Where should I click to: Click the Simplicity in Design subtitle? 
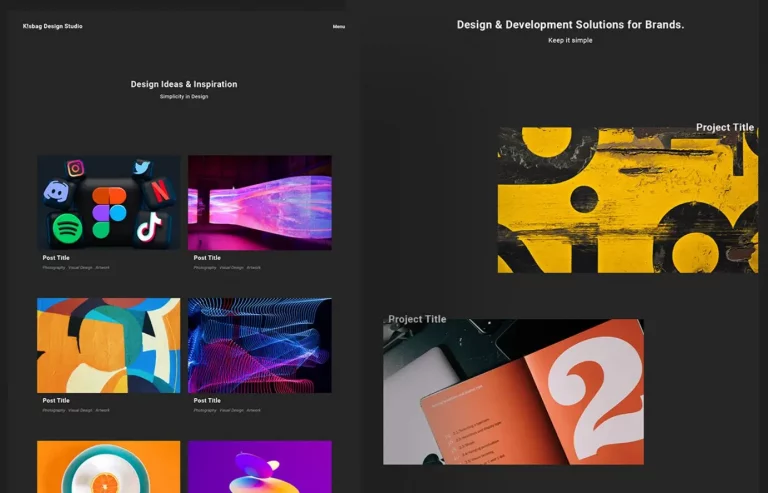pyautogui.click(x=184, y=96)
